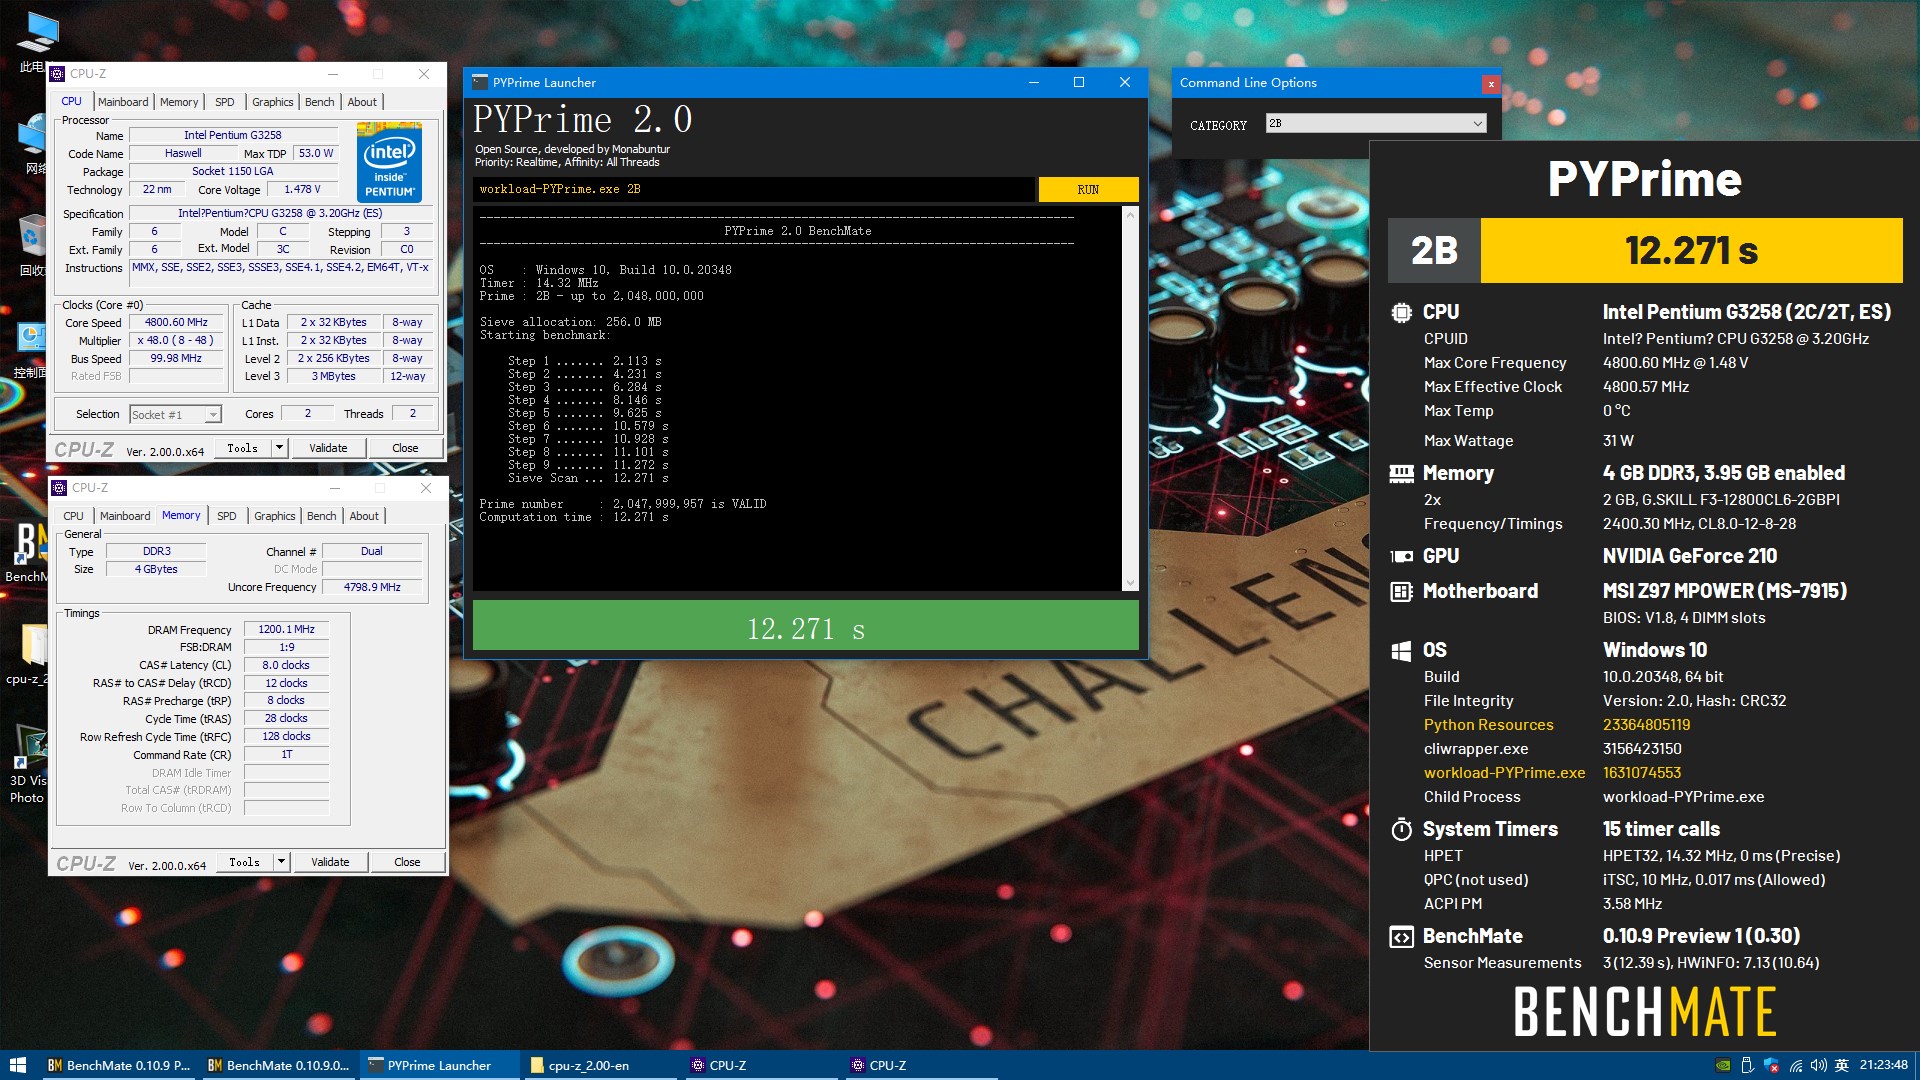Click the console scrollbar down arrow

[x=1130, y=583]
